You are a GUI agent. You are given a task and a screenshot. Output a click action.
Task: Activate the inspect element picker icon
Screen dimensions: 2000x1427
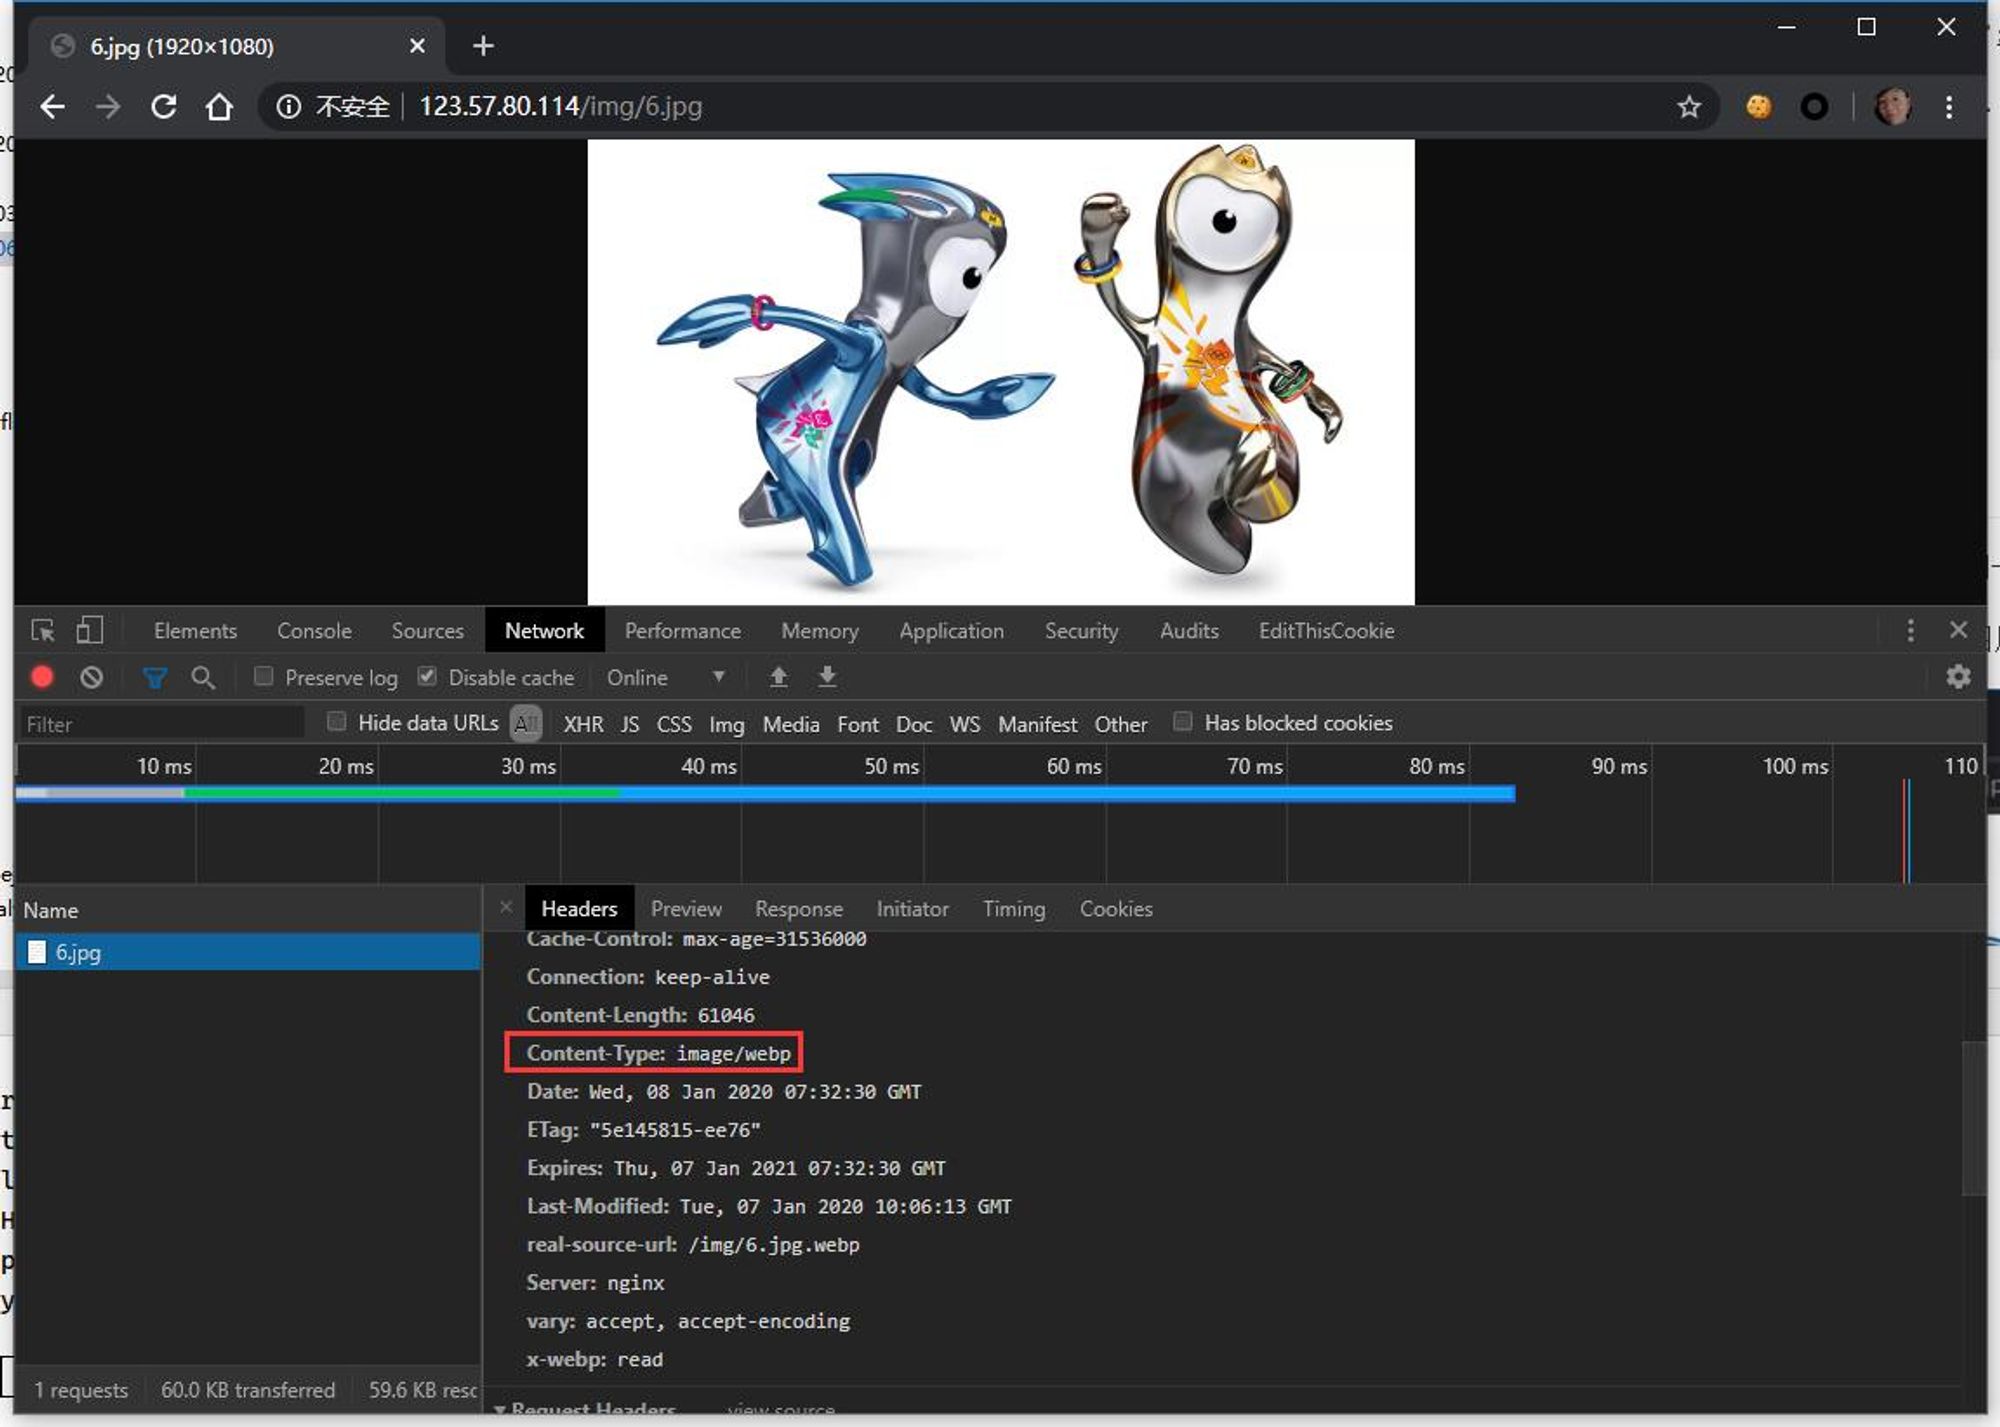[43, 630]
